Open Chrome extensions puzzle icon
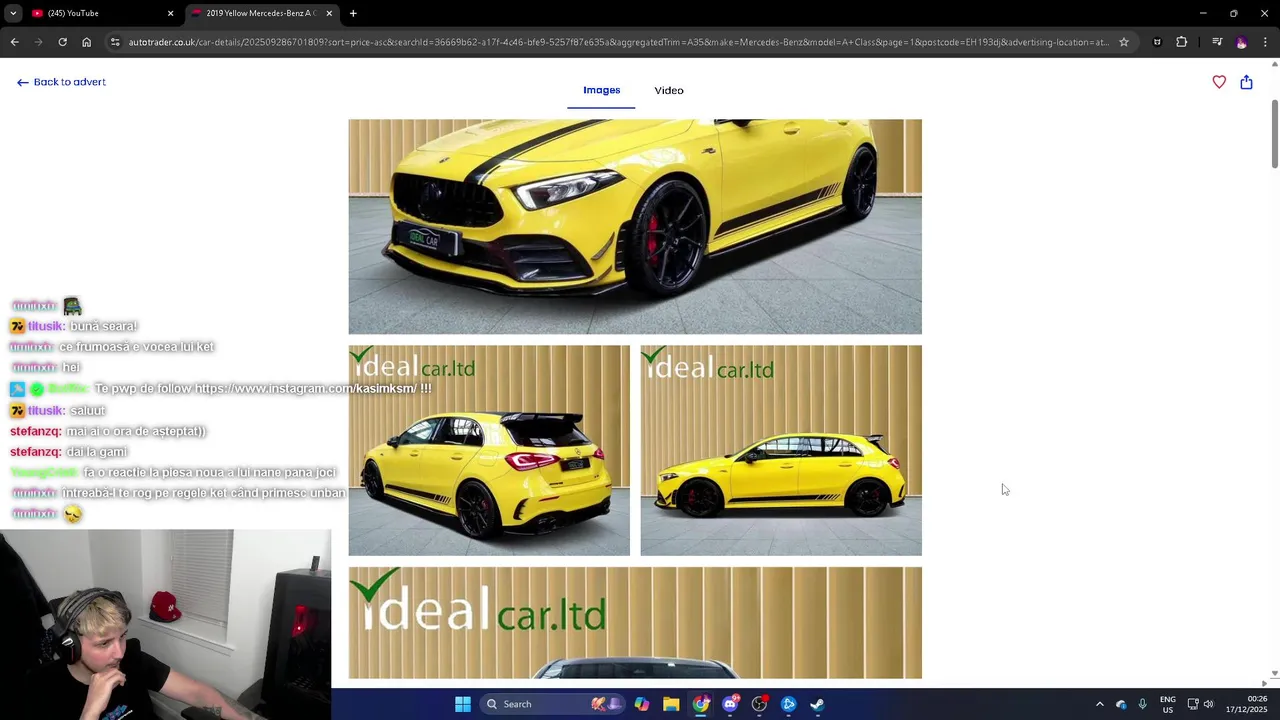Screen dimensions: 1280x720 [x=1182, y=42]
